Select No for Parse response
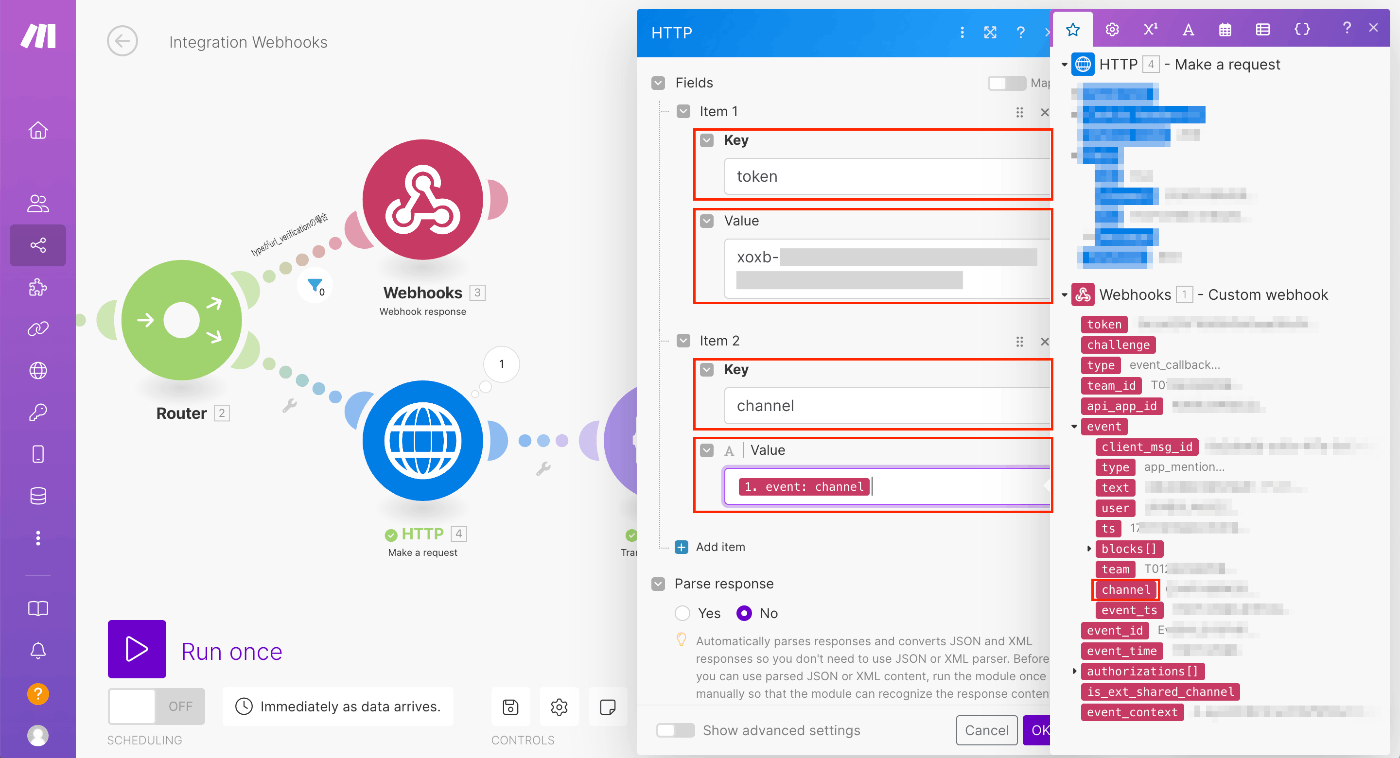The image size is (1400, 758). tap(744, 613)
